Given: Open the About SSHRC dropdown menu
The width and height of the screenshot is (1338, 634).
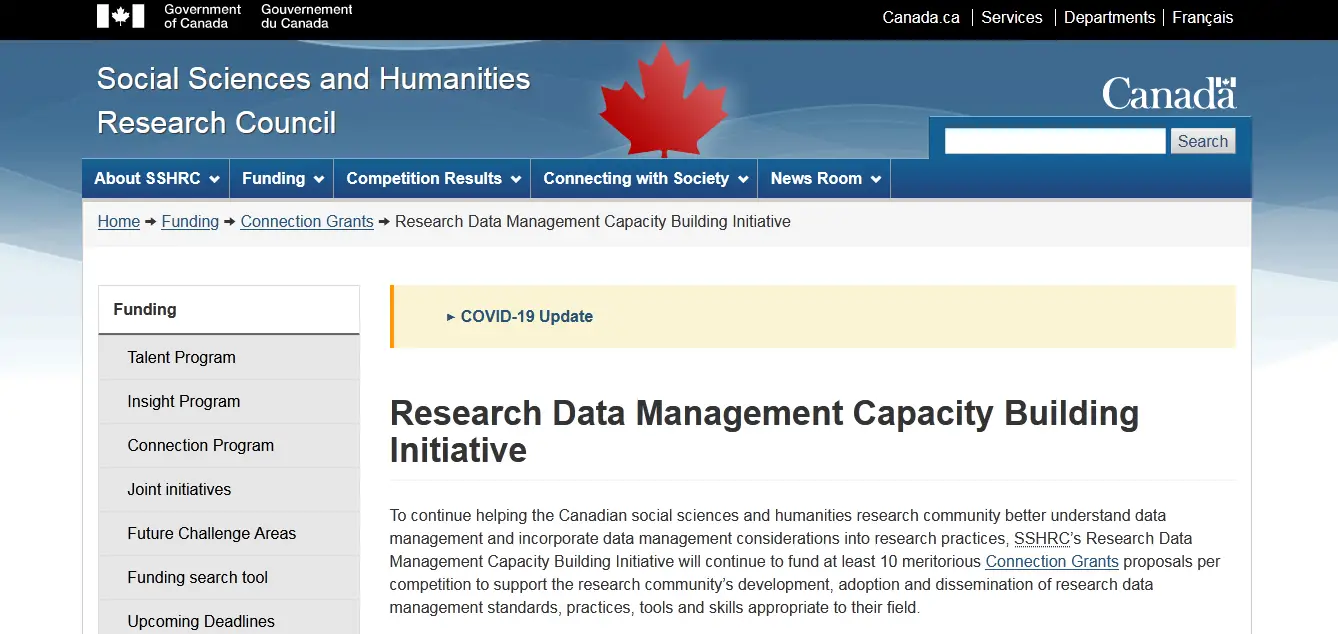Looking at the screenshot, I should tap(156, 179).
